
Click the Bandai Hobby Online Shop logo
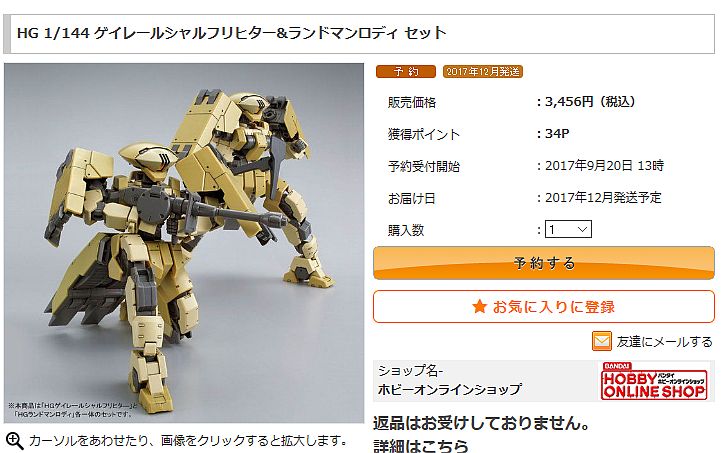[654, 382]
